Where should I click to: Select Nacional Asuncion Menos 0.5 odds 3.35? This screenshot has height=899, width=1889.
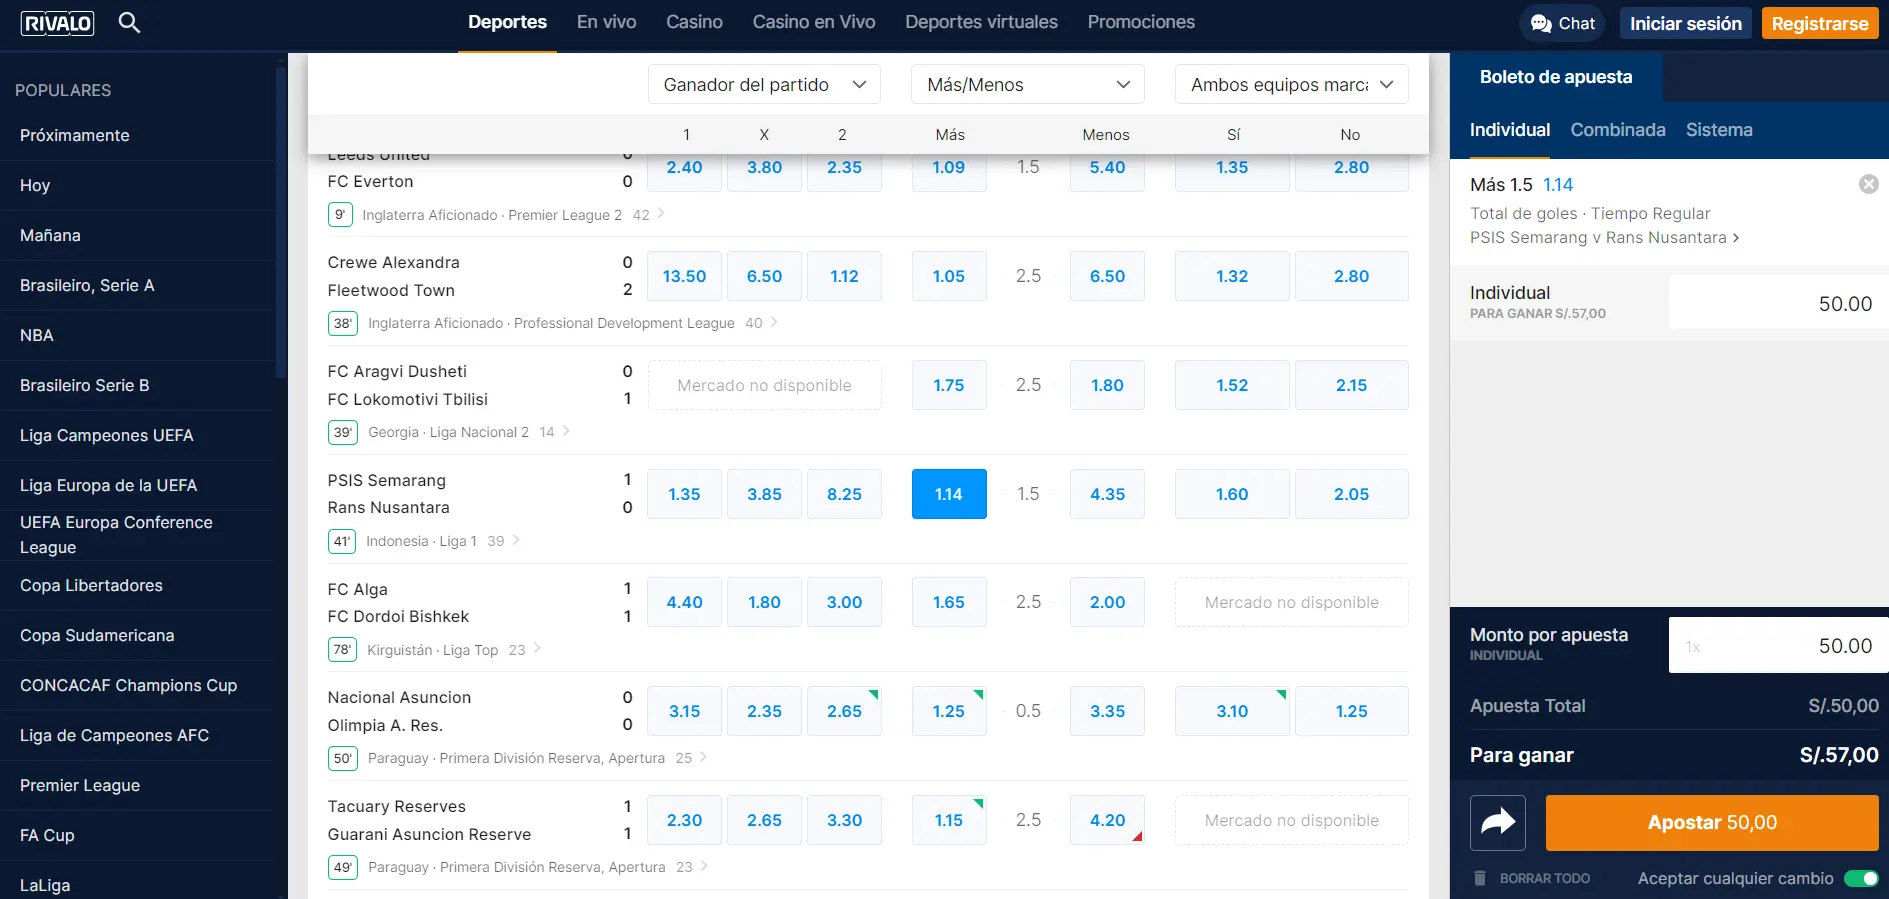pyautogui.click(x=1107, y=711)
